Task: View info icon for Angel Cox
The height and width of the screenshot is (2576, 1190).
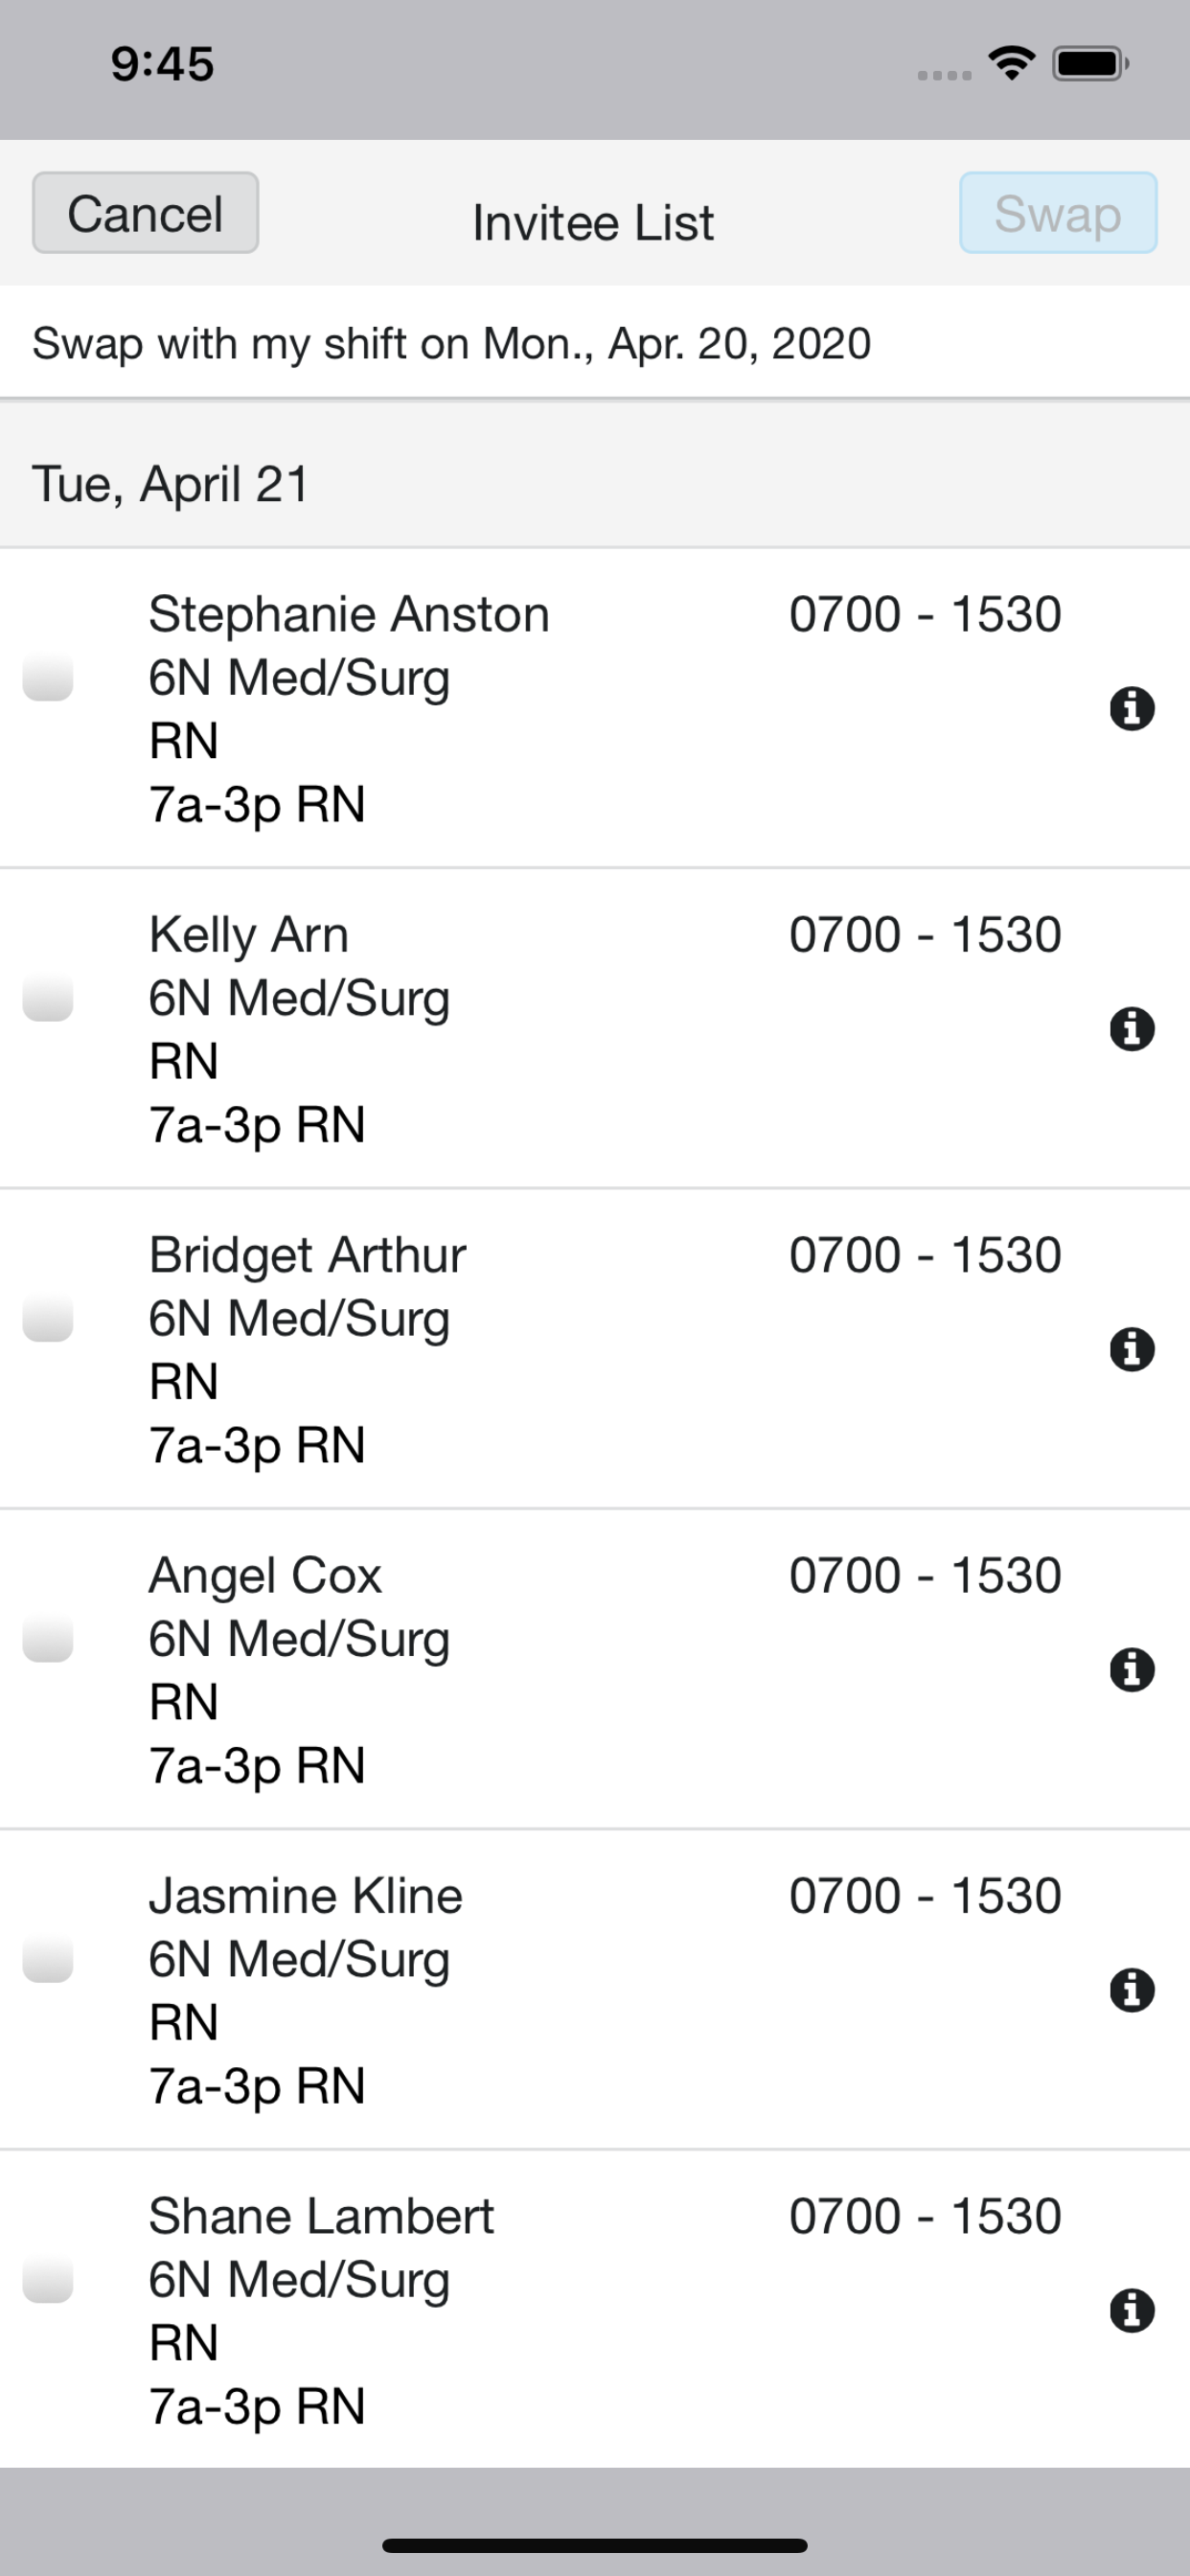Action: click(x=1132, y=1670)
